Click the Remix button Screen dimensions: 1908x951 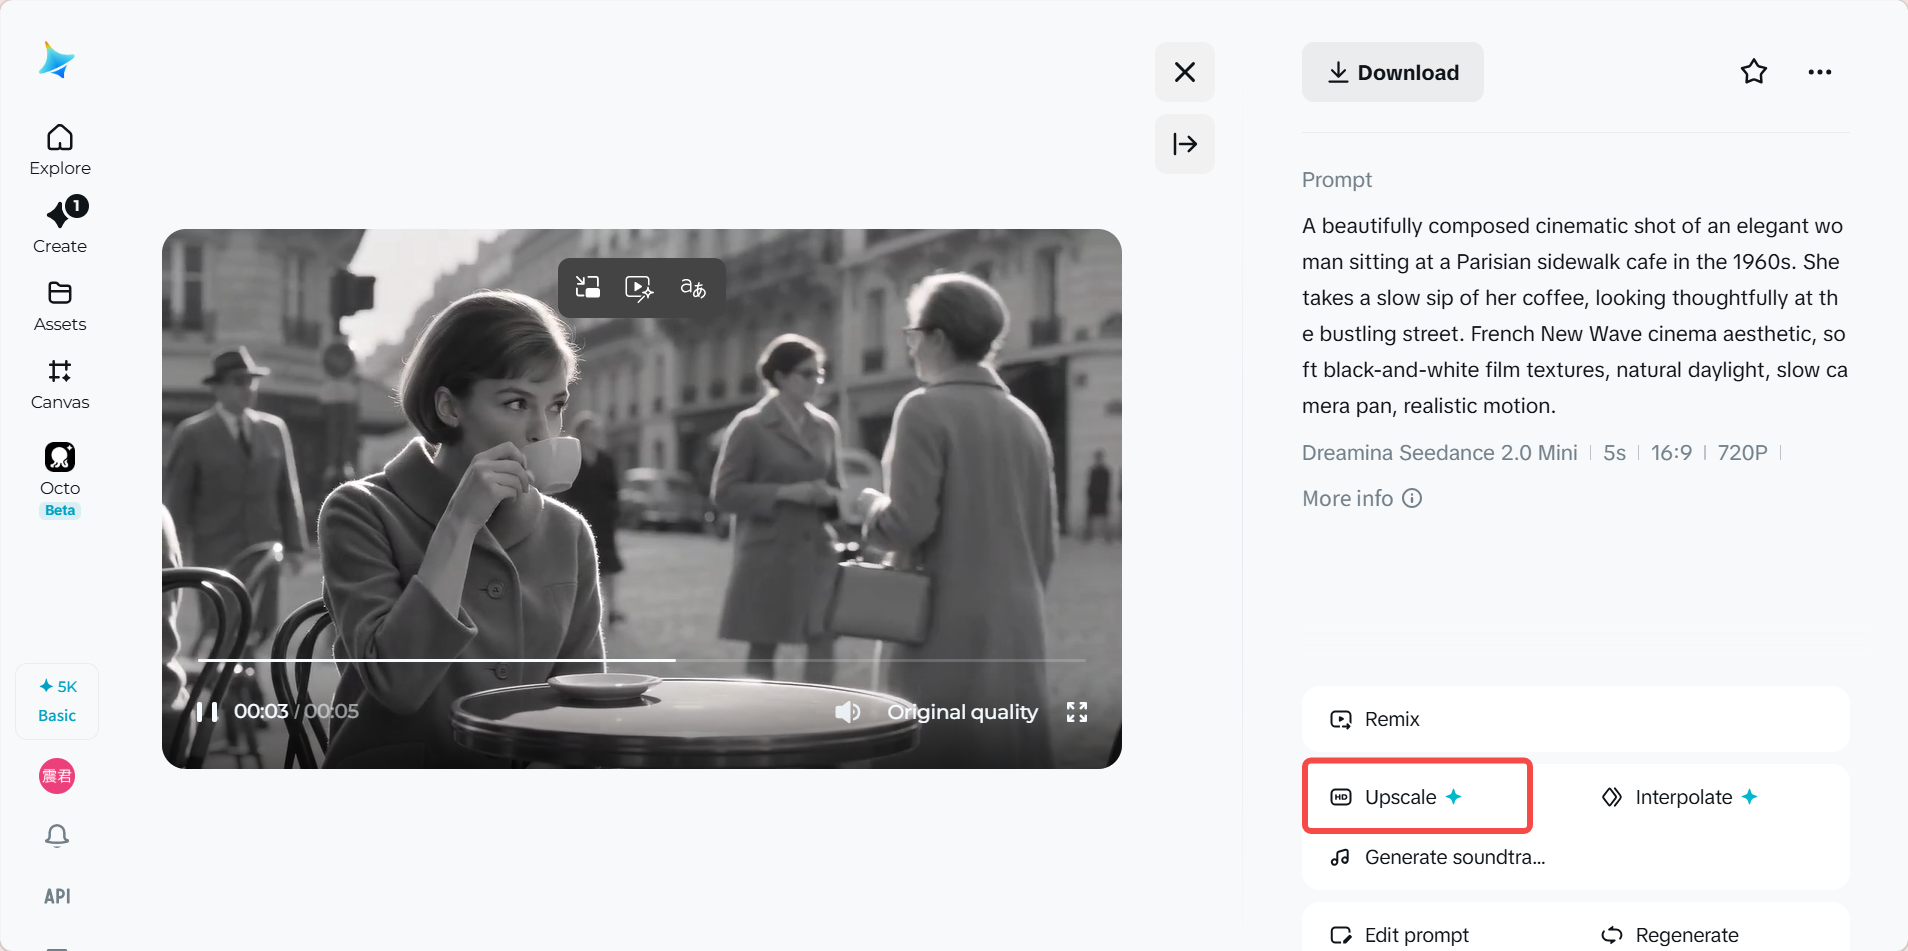1575,719
